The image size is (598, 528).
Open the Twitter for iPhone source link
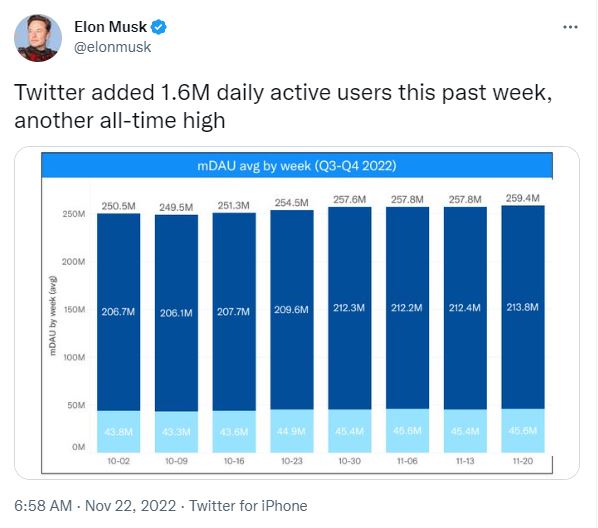pyautogui.click(x=248, y=506)
